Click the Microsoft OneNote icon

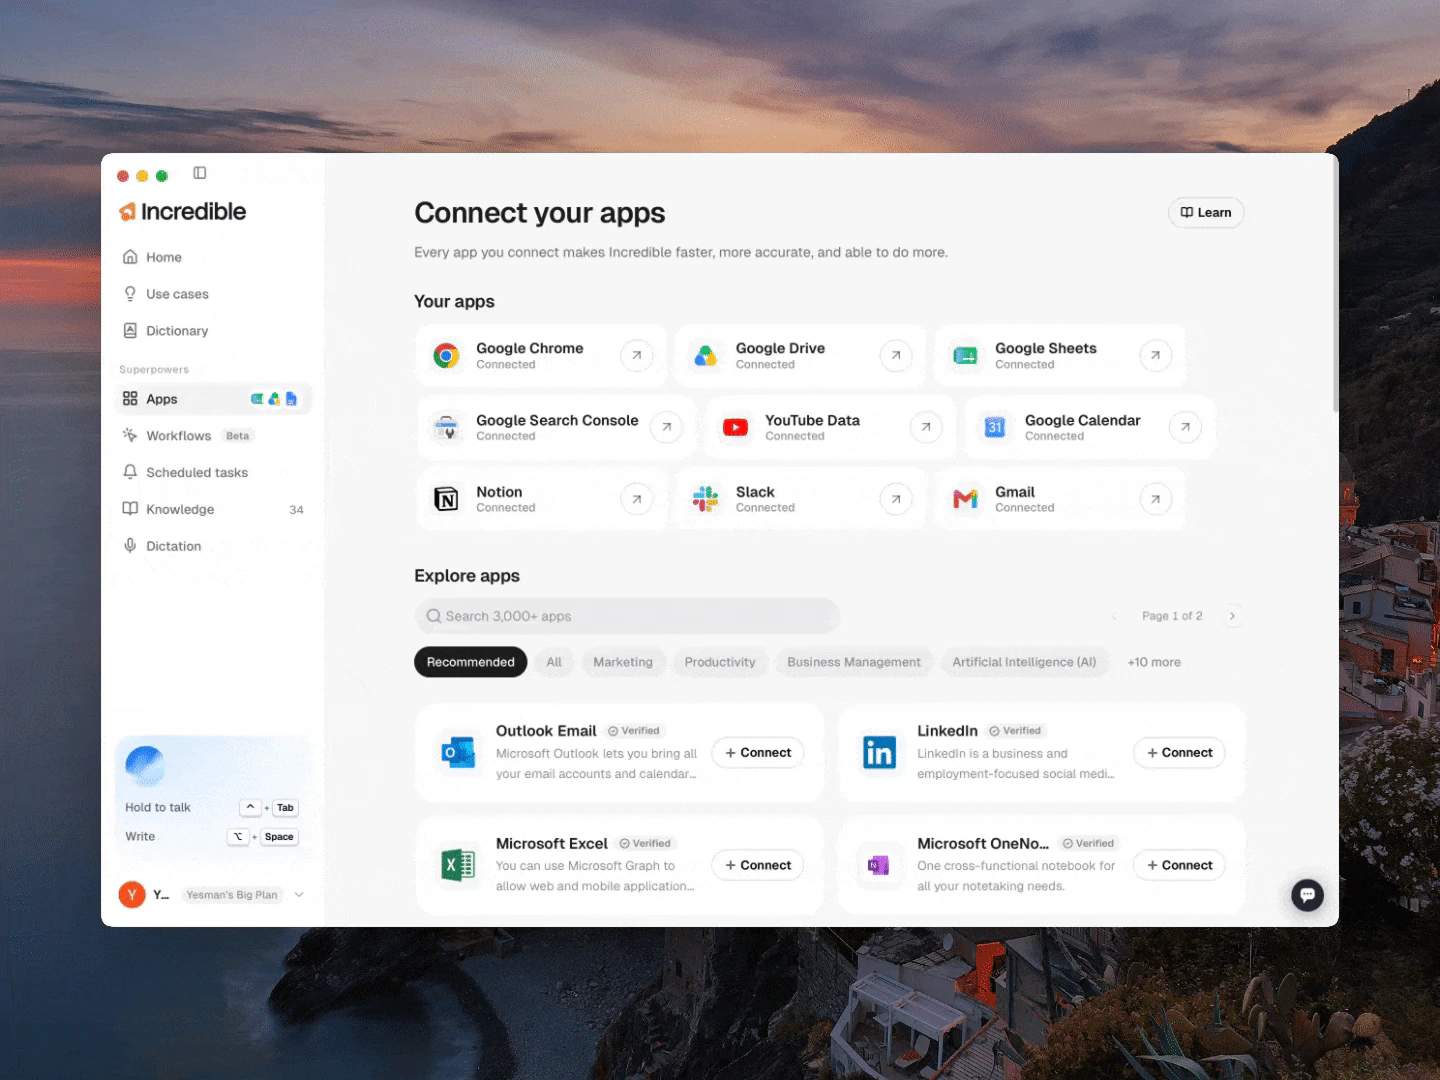(879, 865)
